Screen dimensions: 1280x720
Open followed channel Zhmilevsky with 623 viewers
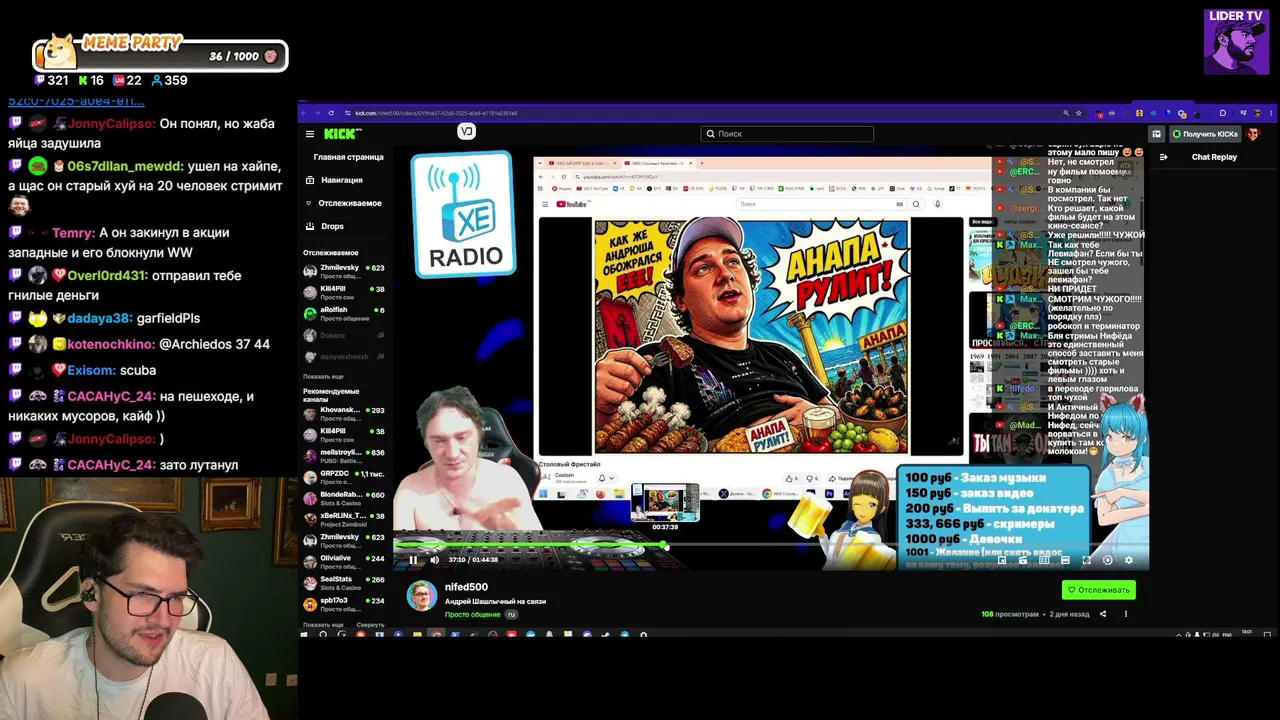click(x=346, y=271)
